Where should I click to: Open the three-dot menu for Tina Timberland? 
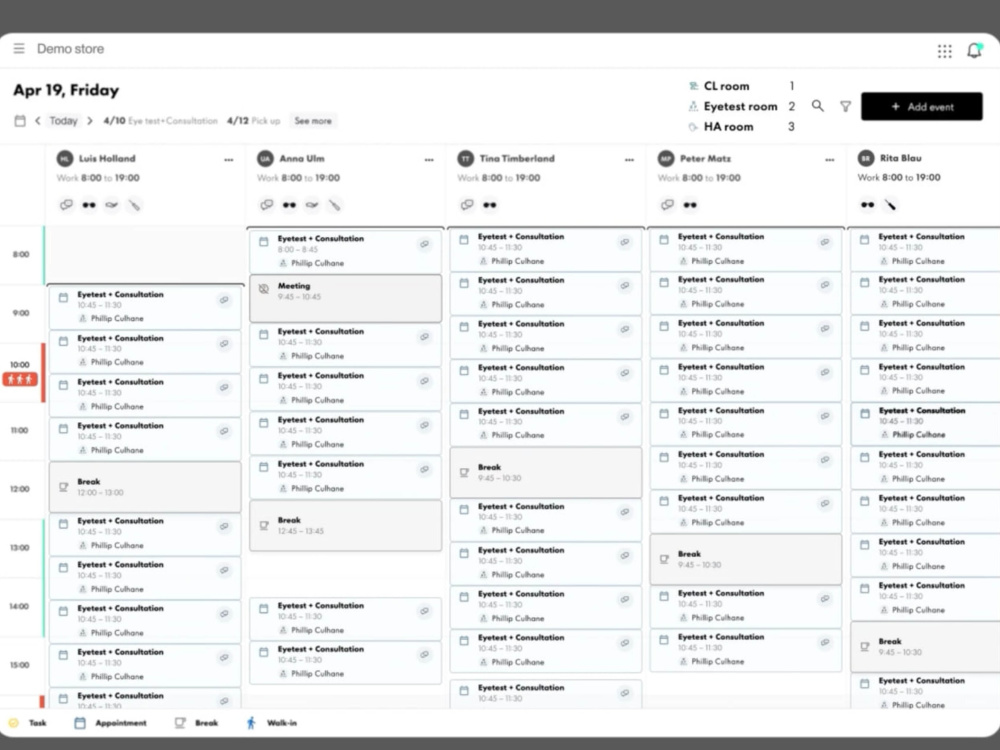pos(629,160)
